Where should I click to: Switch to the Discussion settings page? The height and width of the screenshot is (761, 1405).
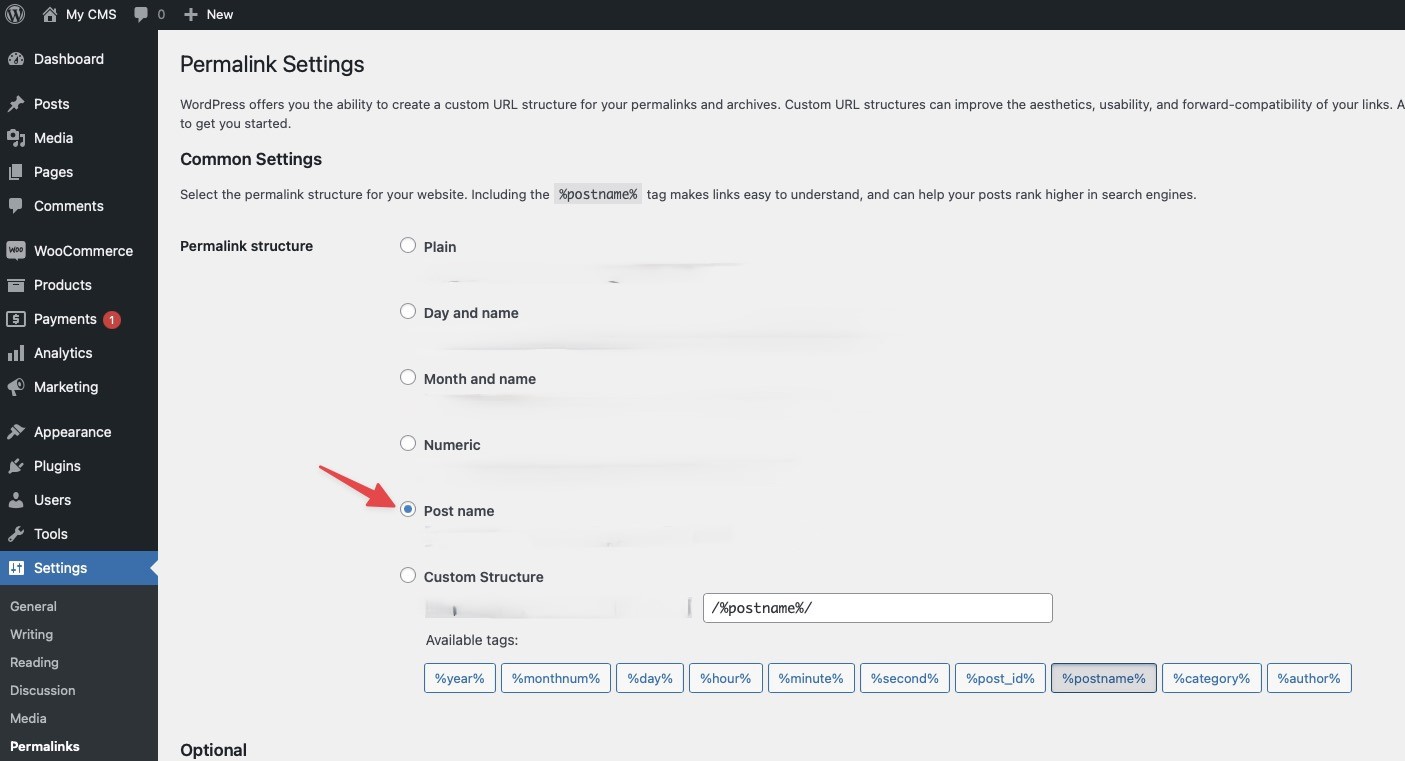43,690
